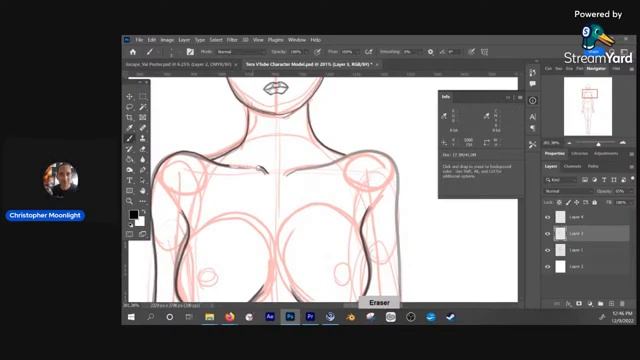Viewport: 640px width, 360px height.
Task: Switch to the Channels tab
Action: tap(572, 167)
